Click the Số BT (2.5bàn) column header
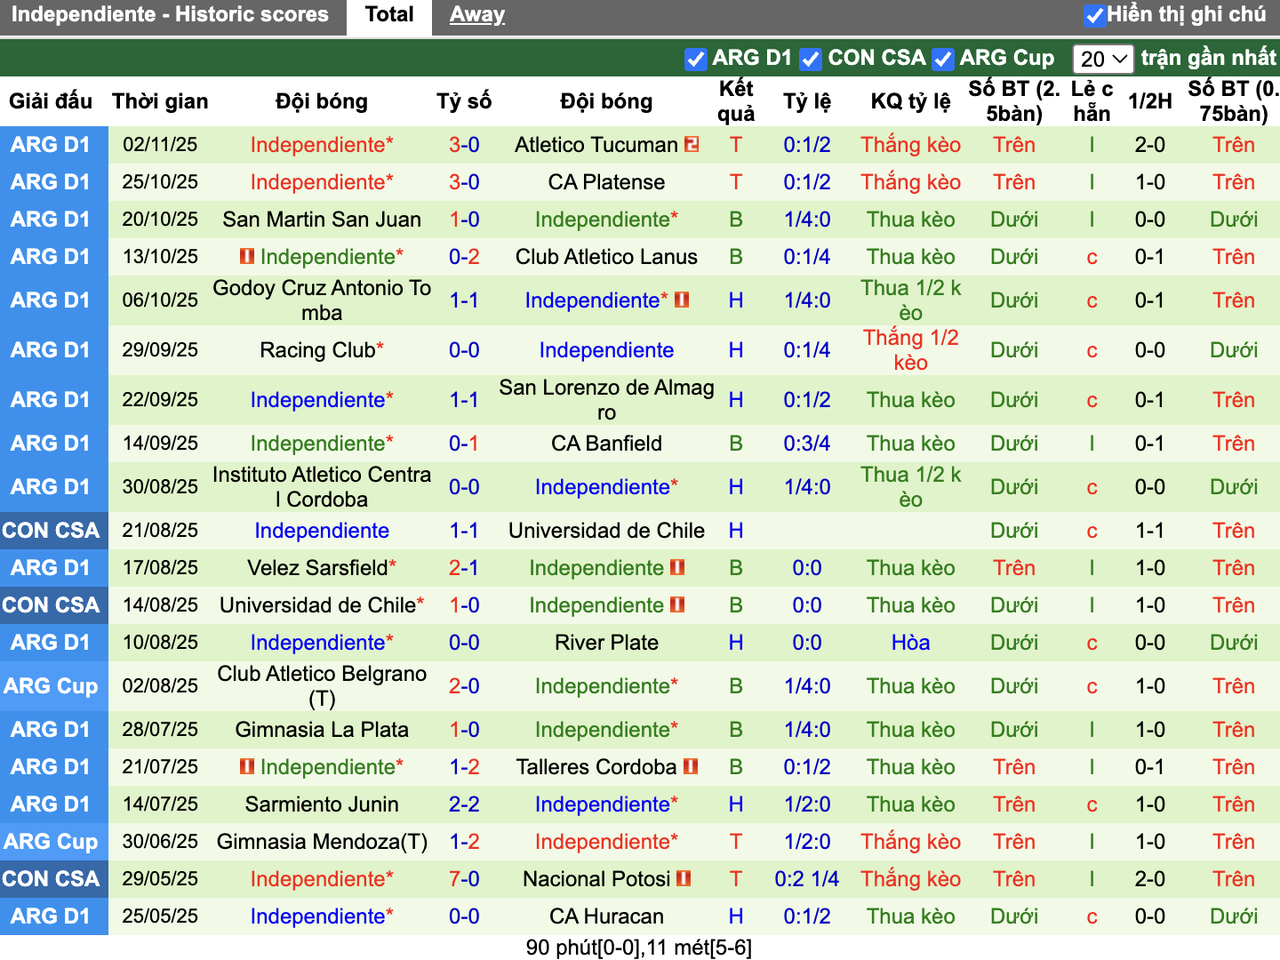The height and width of the screenshot is (960, 1280). tap(1014, 101)
